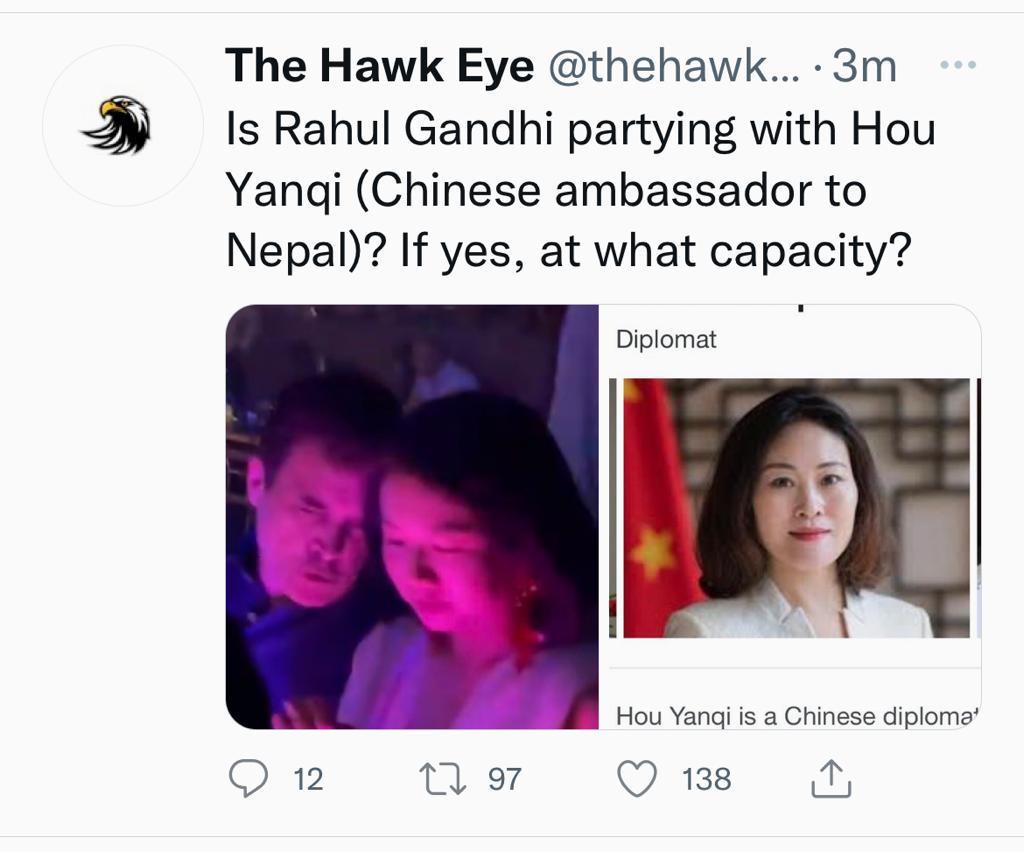1024x852 pixels.
Task: Open the three-dot more options menu
Action: coord(957,65)
